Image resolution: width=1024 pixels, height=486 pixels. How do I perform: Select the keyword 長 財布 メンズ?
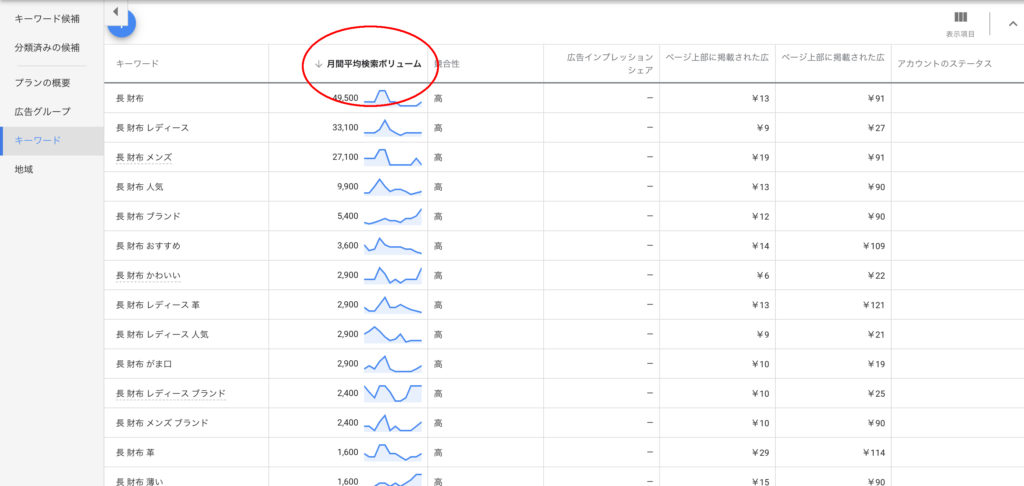point(144,157)
